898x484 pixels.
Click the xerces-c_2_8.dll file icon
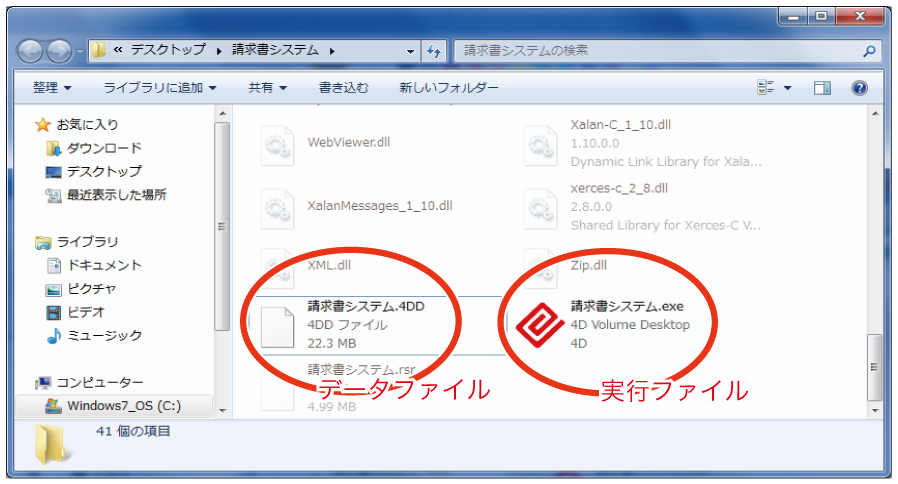541,208
